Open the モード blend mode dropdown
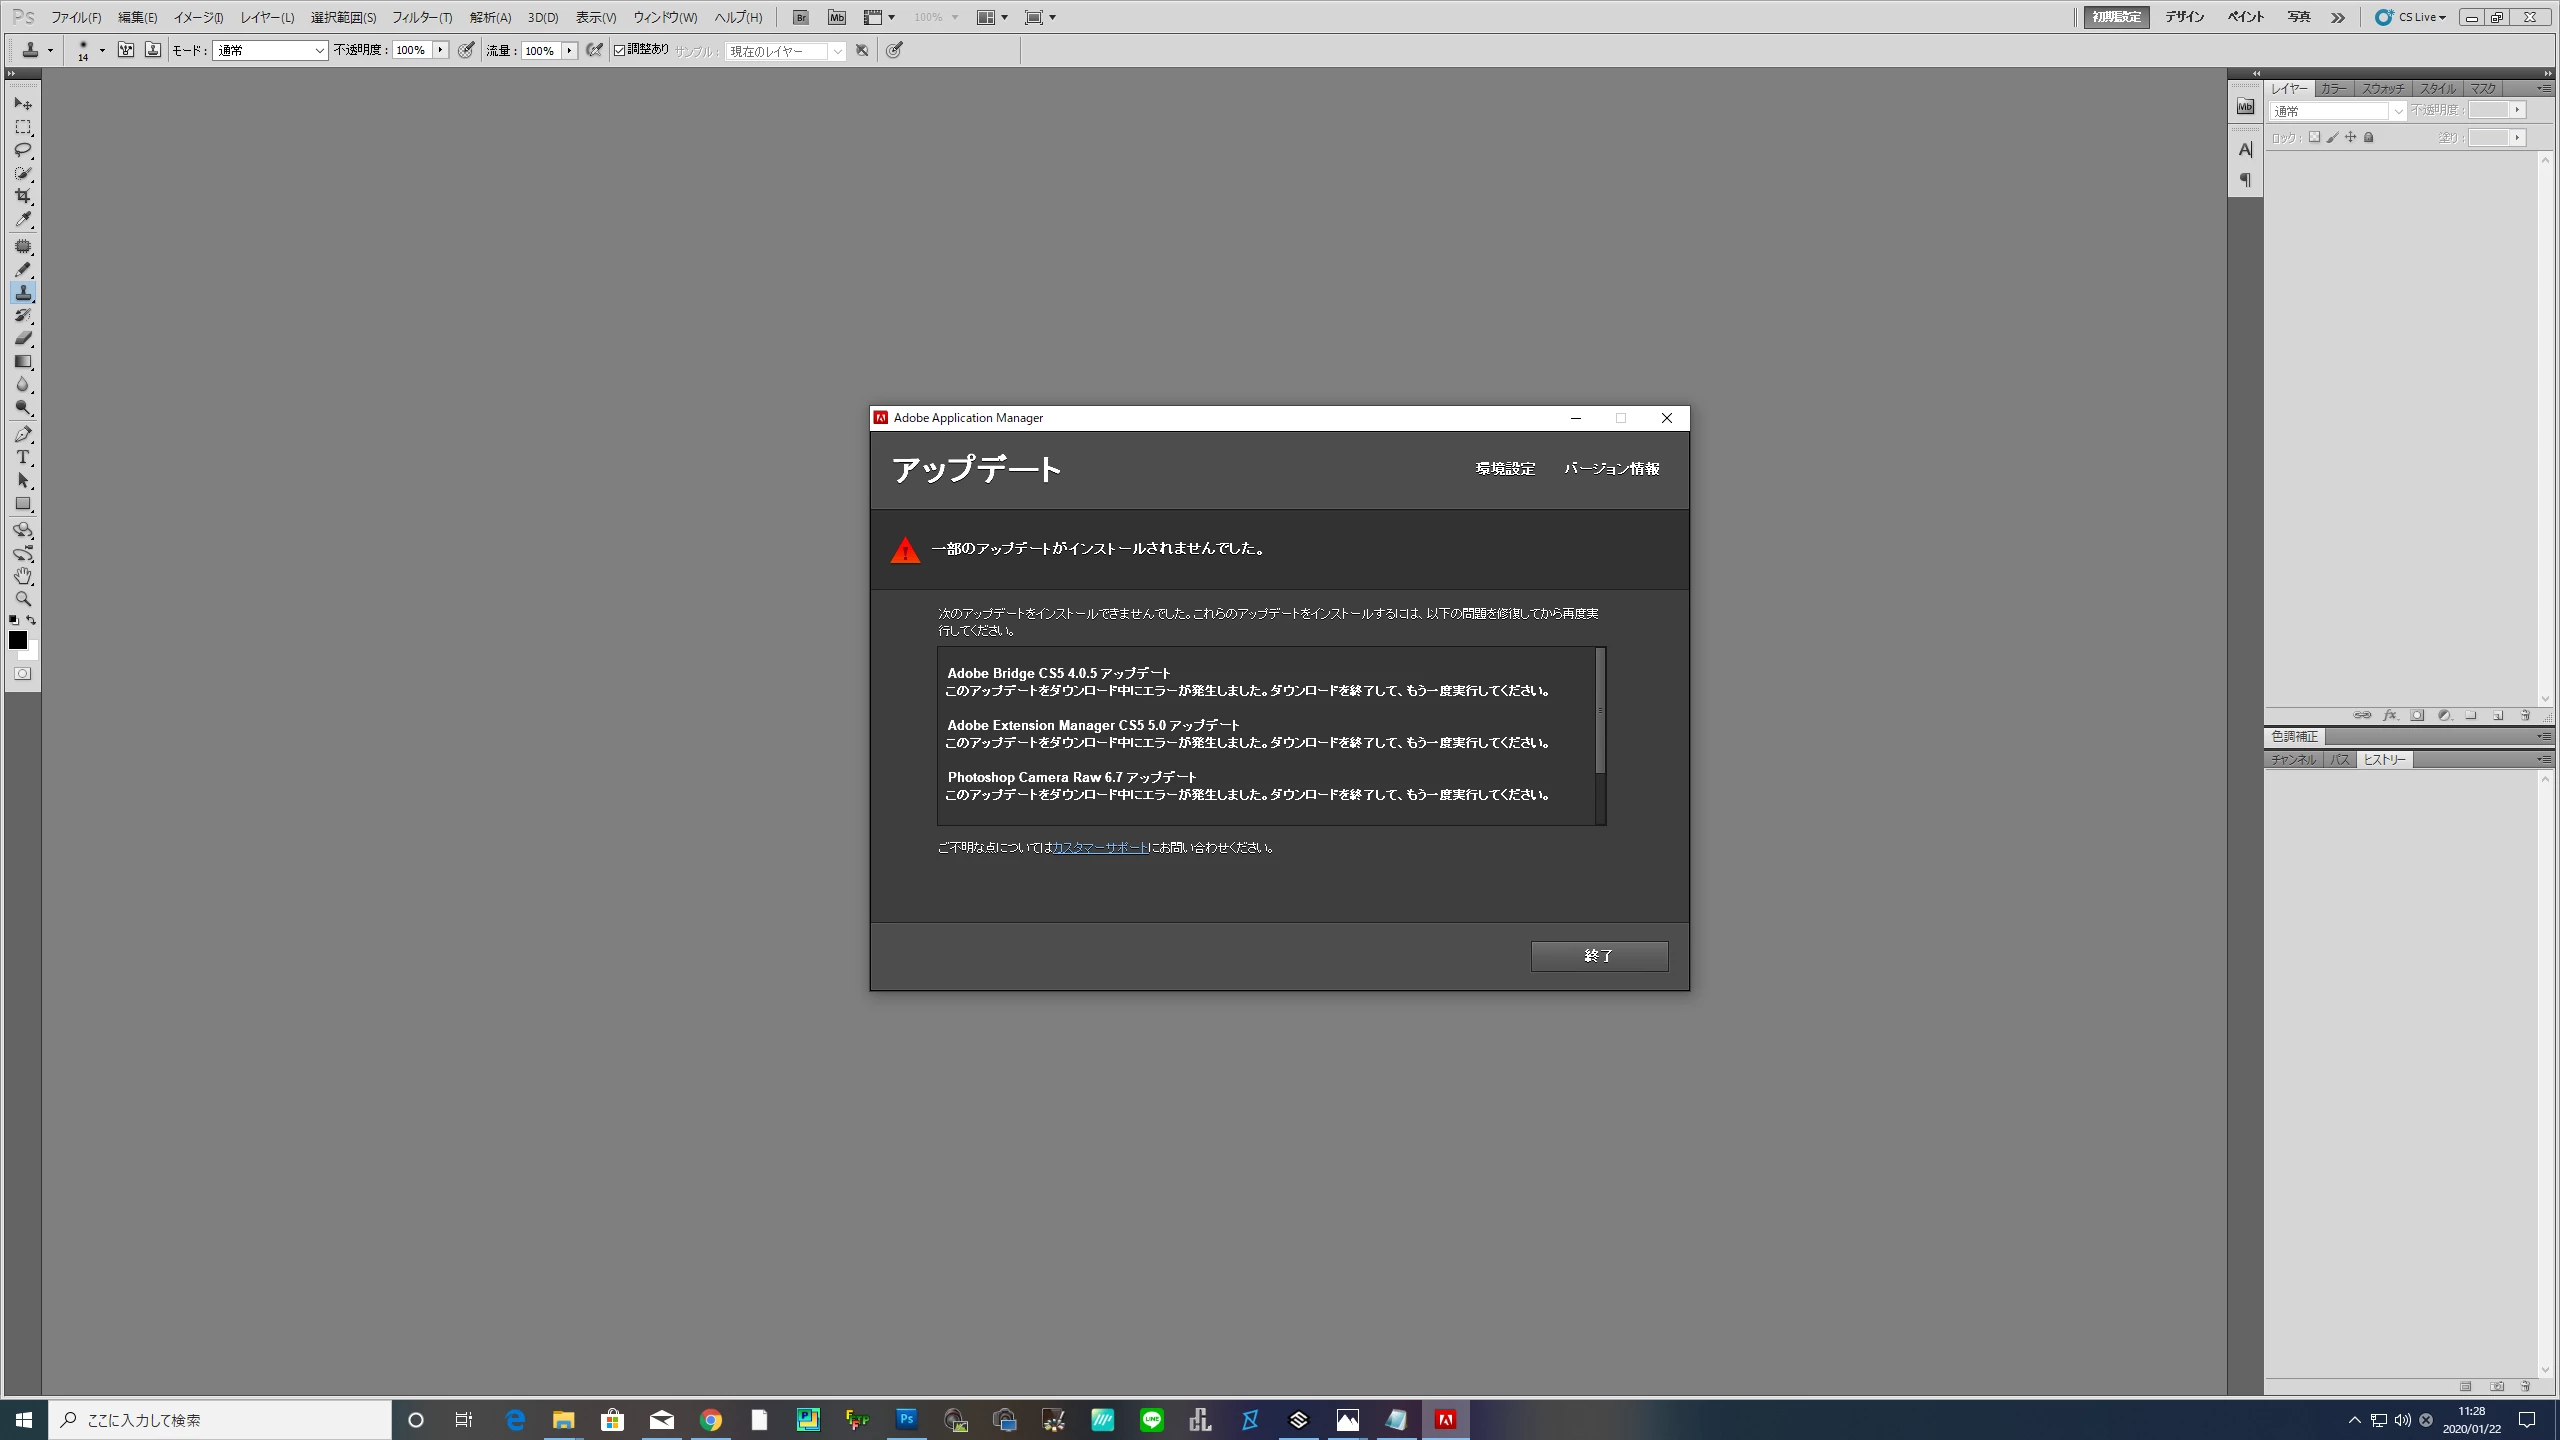Screen dimensions: 2560x1440 point(270,50)
